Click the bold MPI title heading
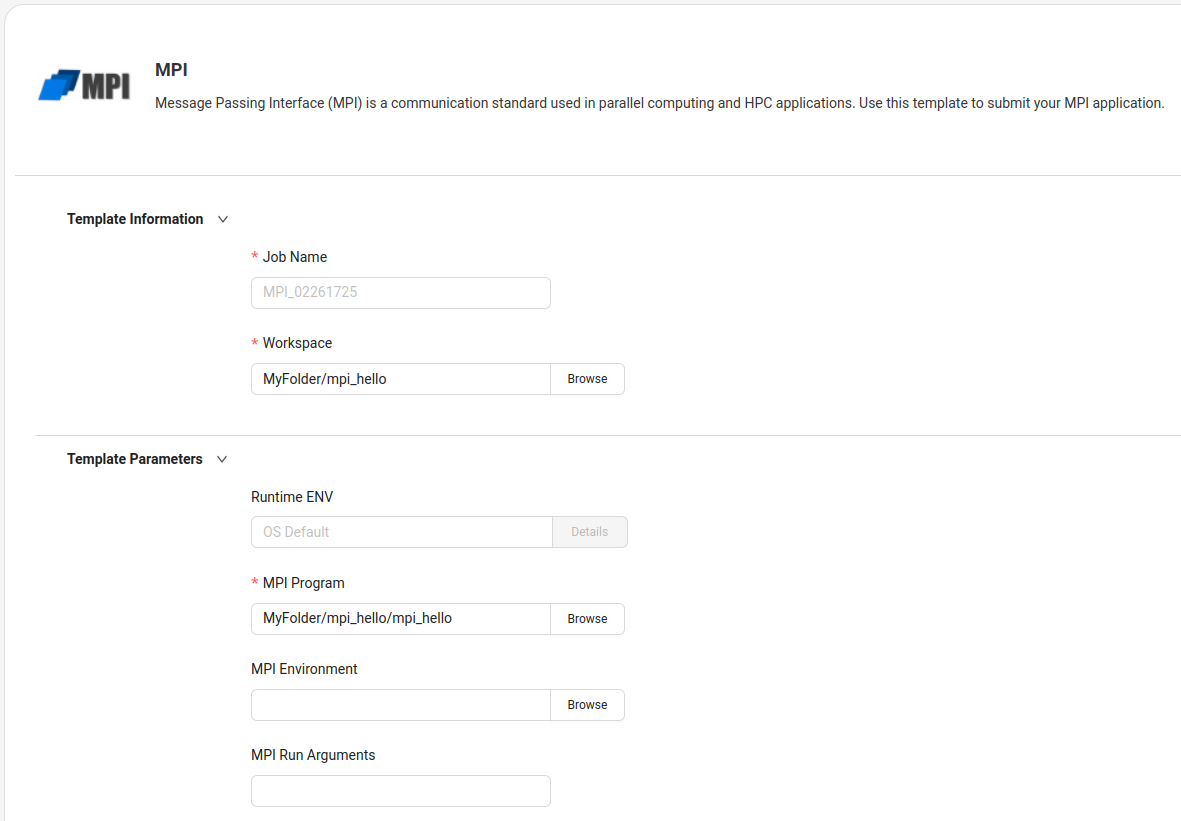 click(171, 70)
